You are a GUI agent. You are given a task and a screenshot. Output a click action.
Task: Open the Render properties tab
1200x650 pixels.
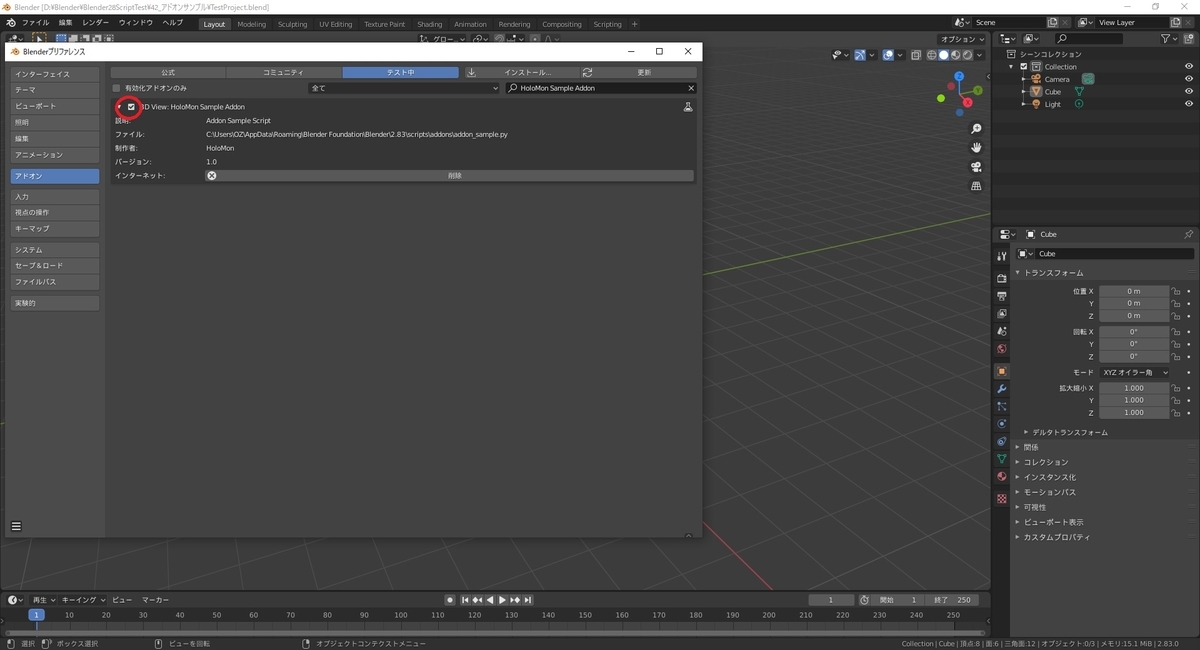click(1001, 278)
